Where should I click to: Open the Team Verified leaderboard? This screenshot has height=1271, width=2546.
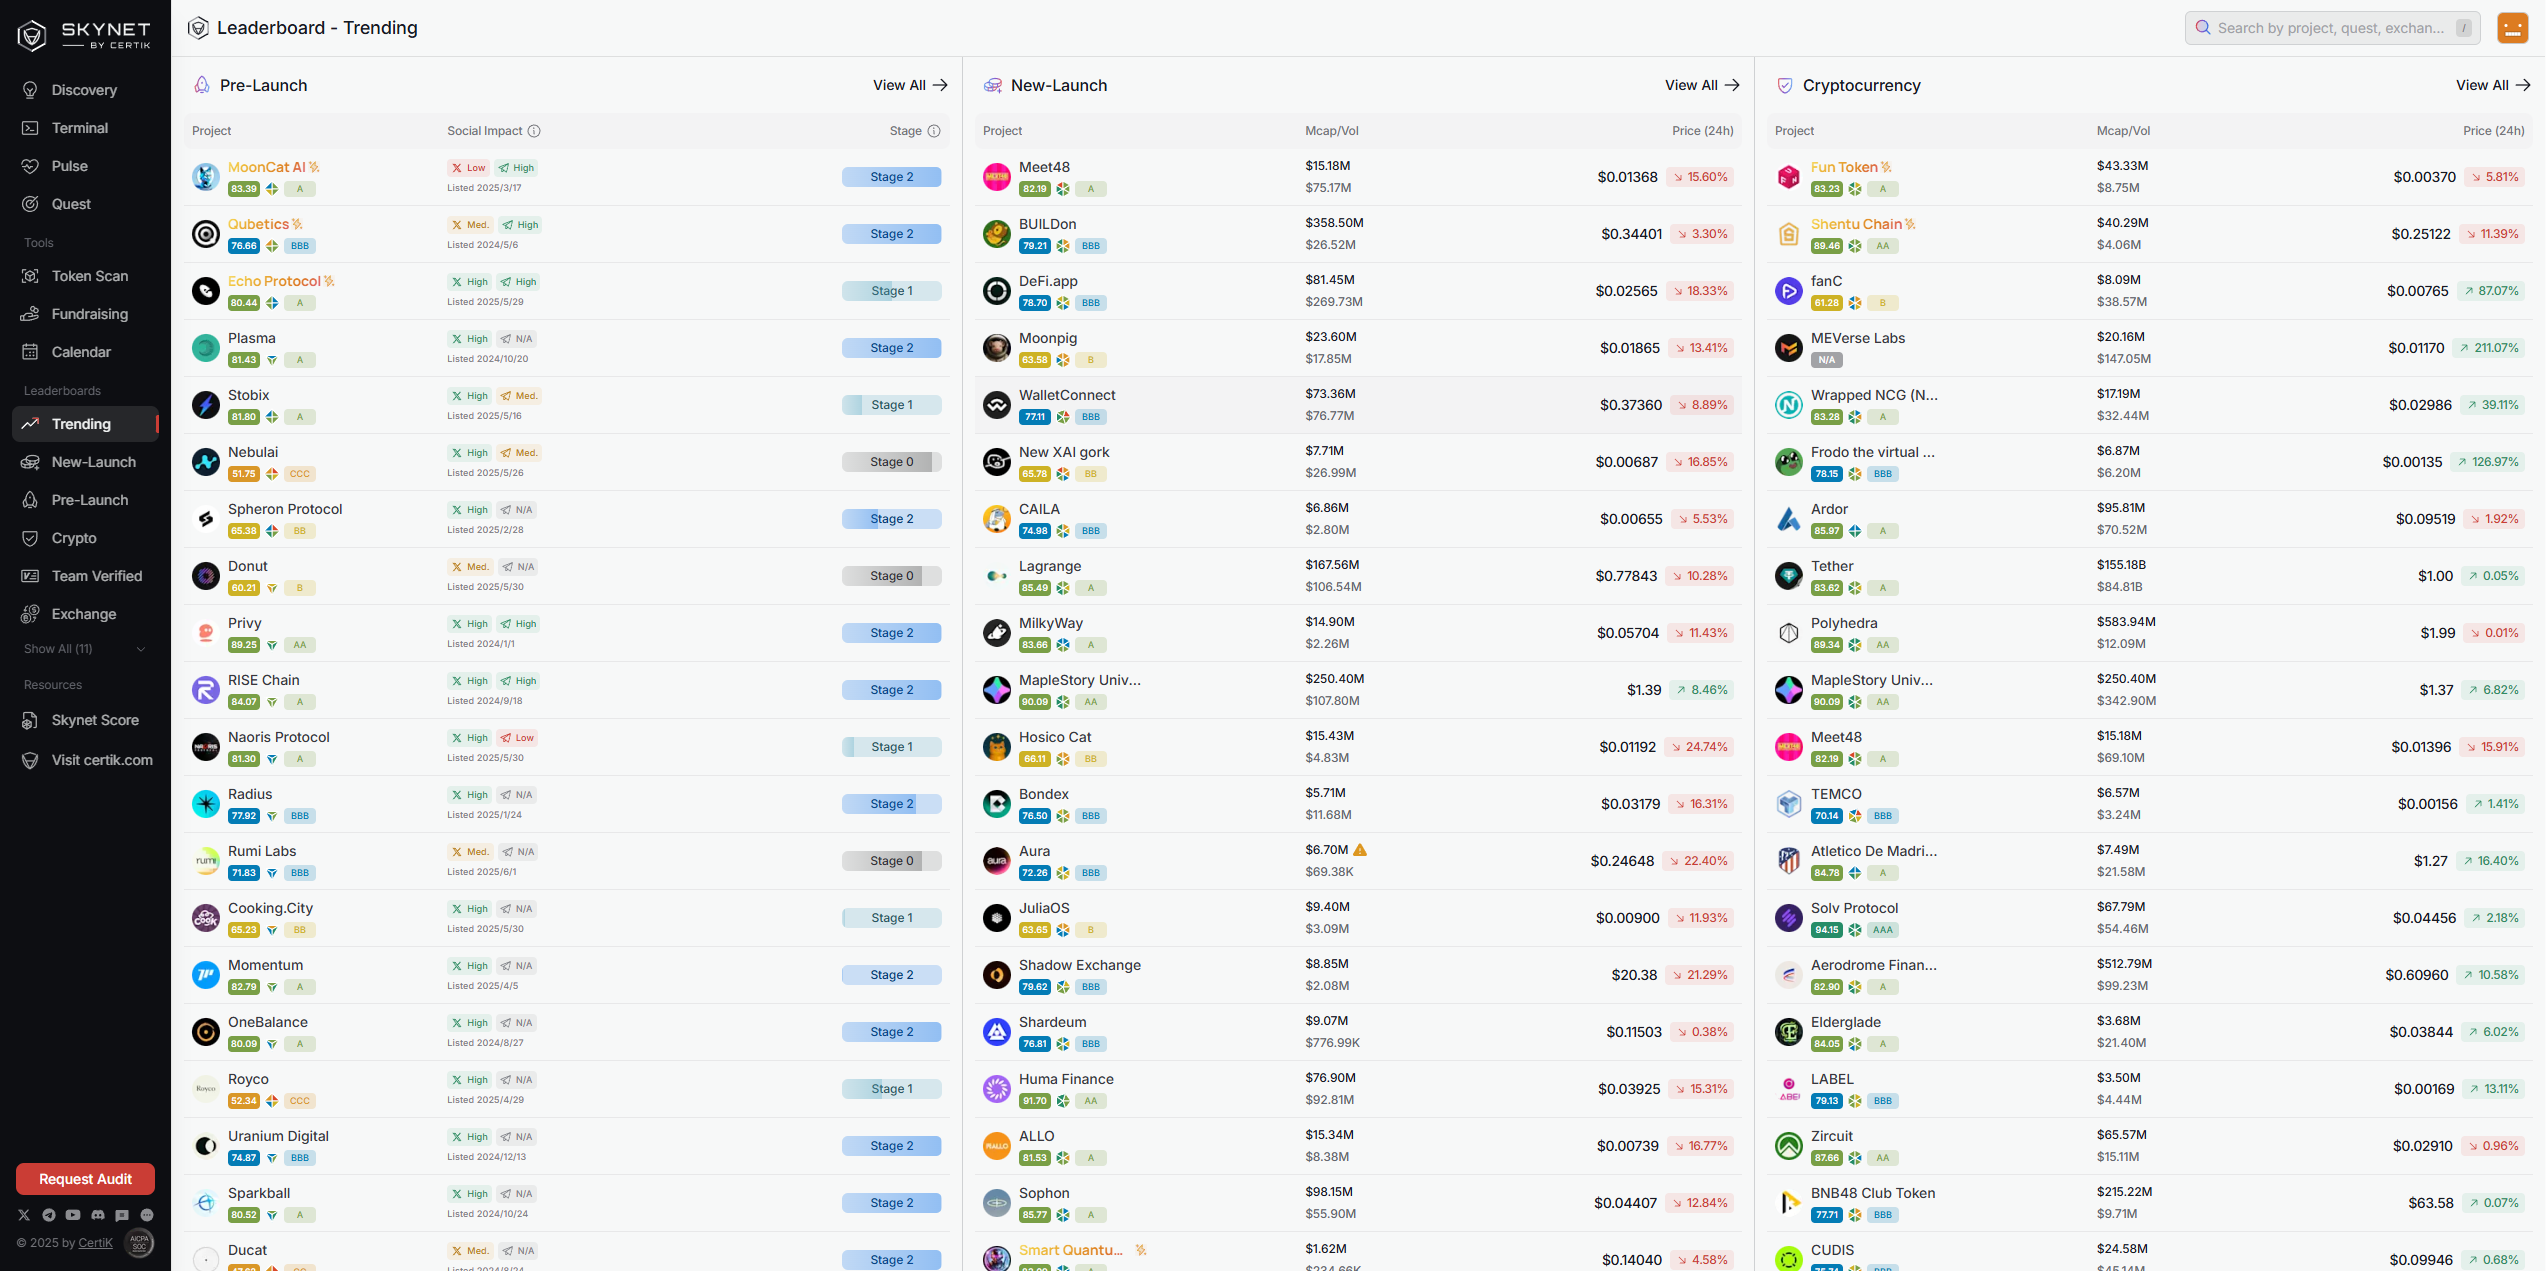[85, 576]
